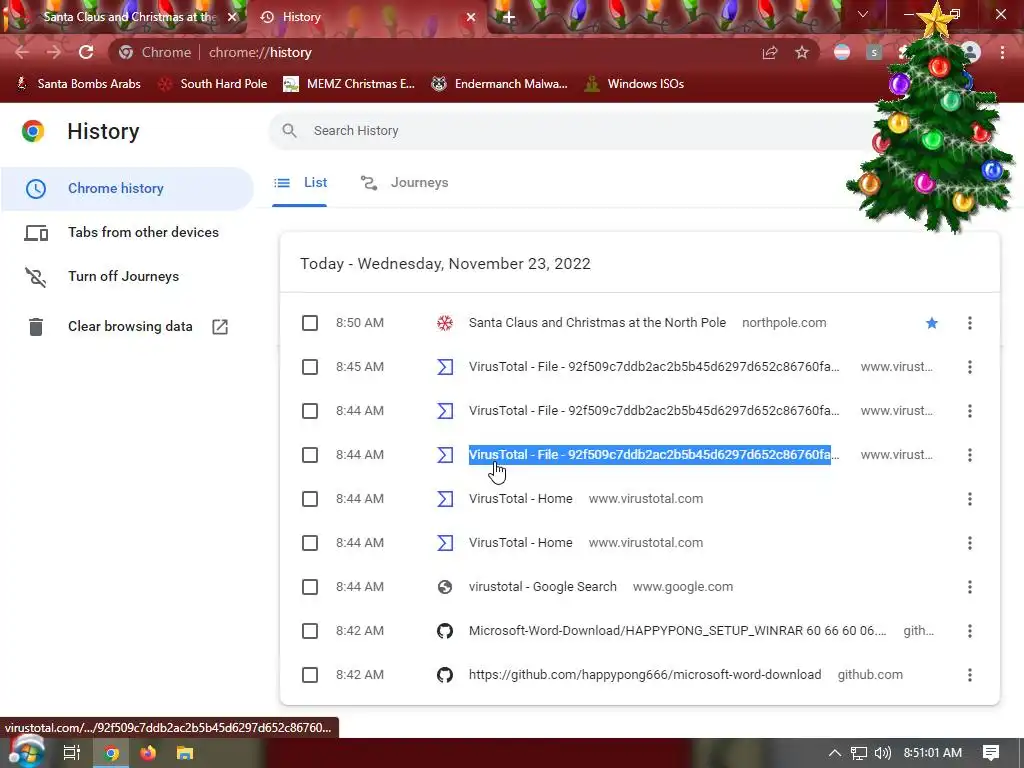Switch to the Journeys tab
The image size is (1024, 768).
(x=405, y=183)
